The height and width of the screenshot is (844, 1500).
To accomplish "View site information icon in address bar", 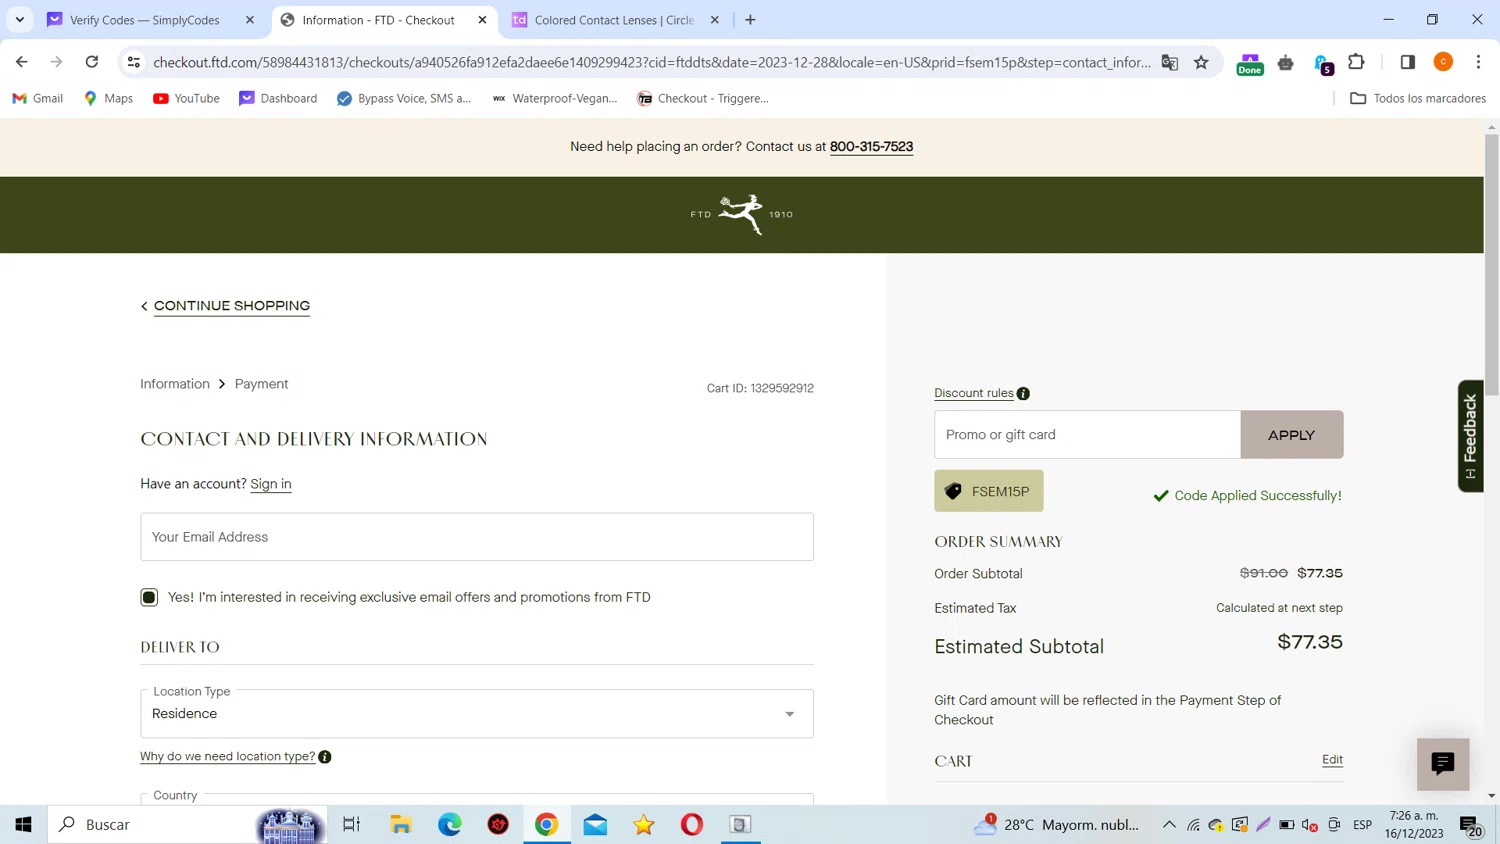I will [x=133, y=62].
